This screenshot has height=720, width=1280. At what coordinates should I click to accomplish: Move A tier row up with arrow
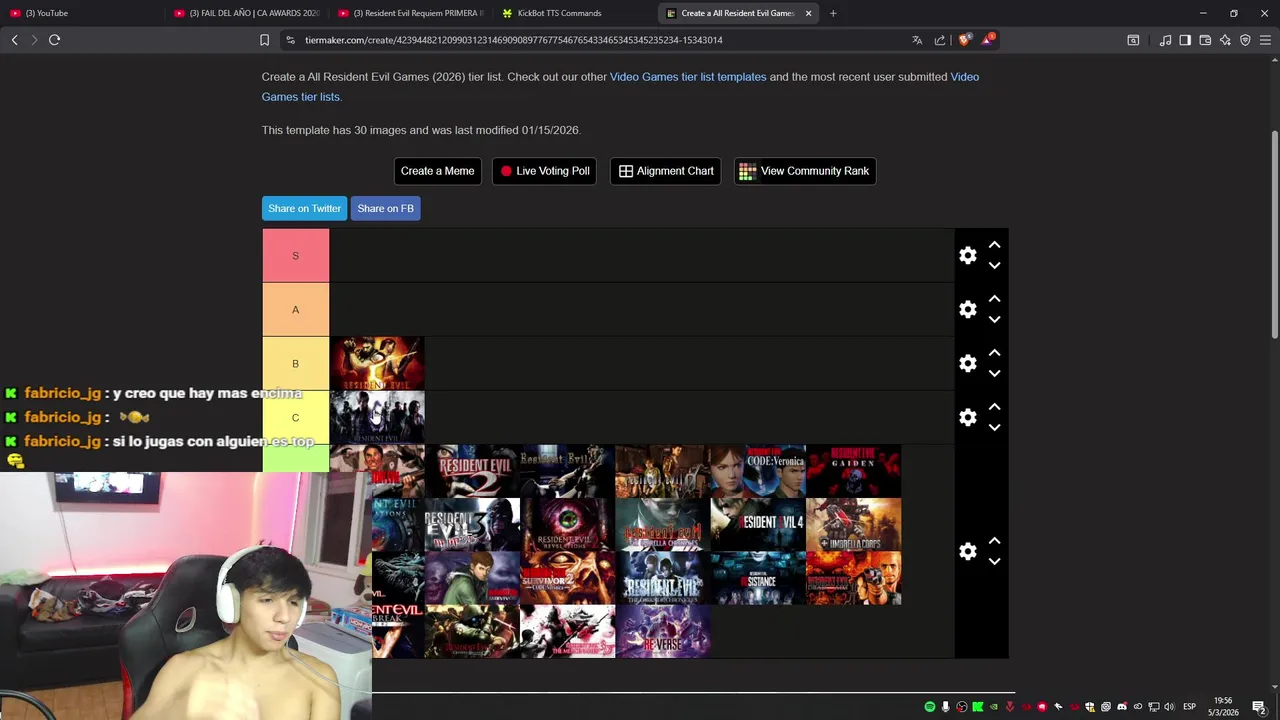pos(994,299)
